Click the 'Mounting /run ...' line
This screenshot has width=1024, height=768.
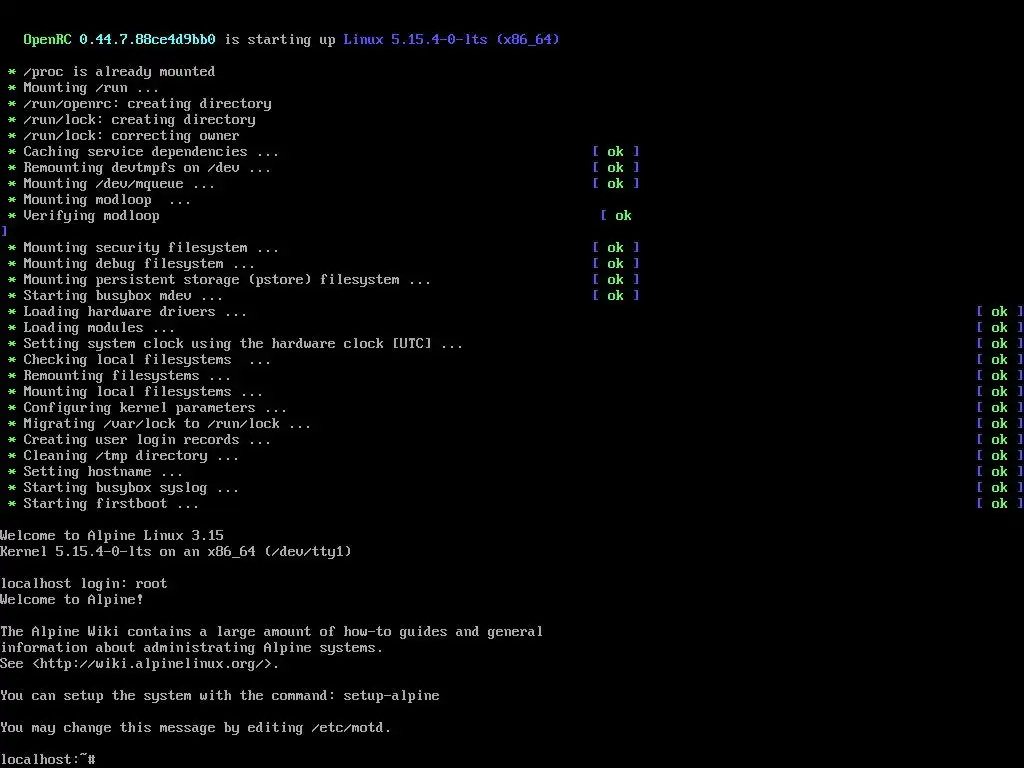point(91,88)
